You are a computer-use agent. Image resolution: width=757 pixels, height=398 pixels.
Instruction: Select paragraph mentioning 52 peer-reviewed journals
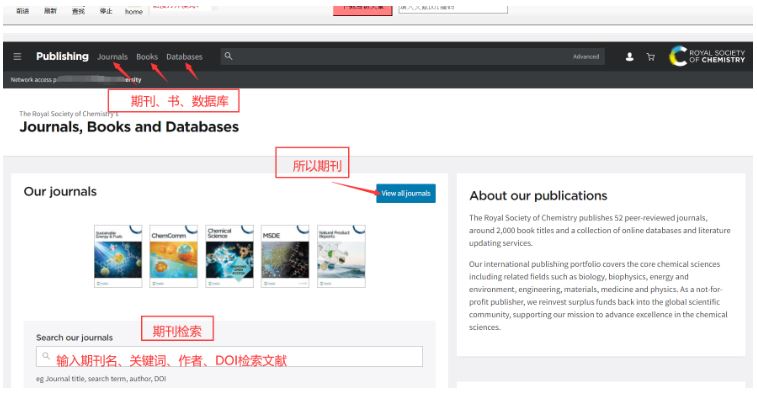[600, 230]
